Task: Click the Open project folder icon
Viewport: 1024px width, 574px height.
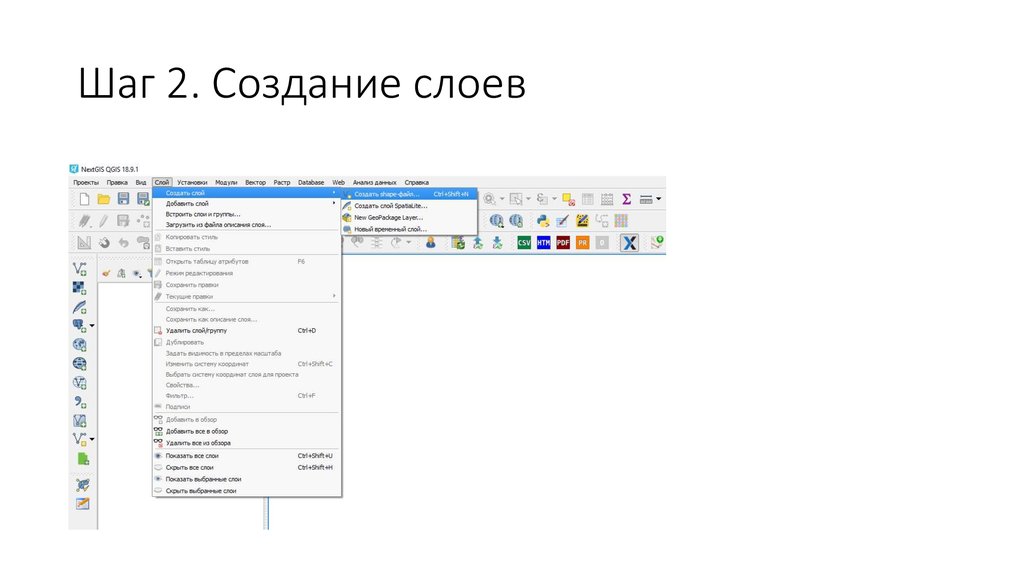Action: [x=103, y=199]
